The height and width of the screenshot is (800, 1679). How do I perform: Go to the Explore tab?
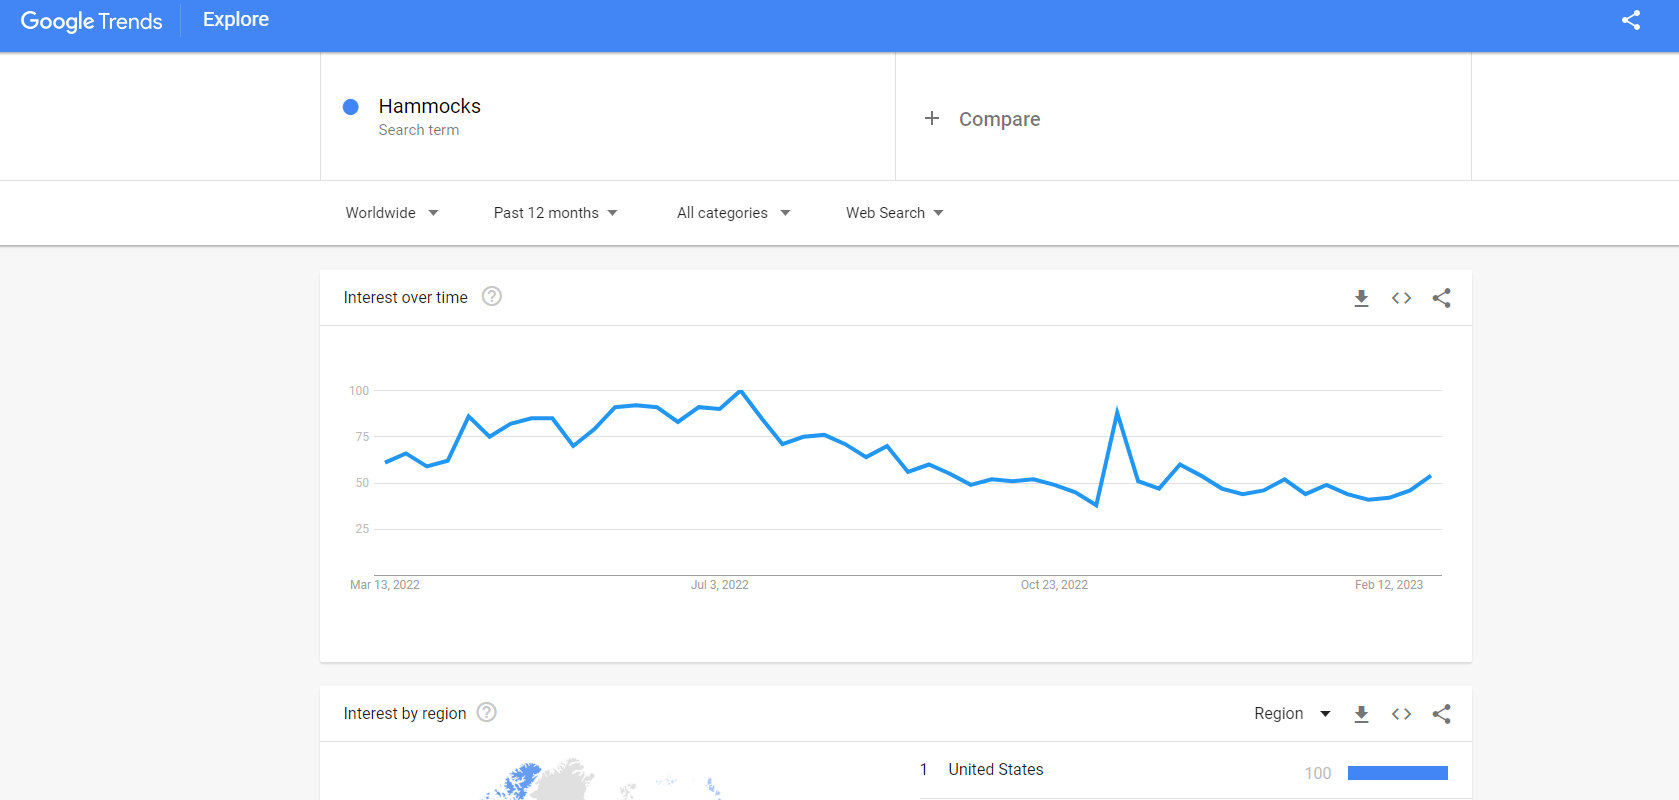[x=236, y=20]
